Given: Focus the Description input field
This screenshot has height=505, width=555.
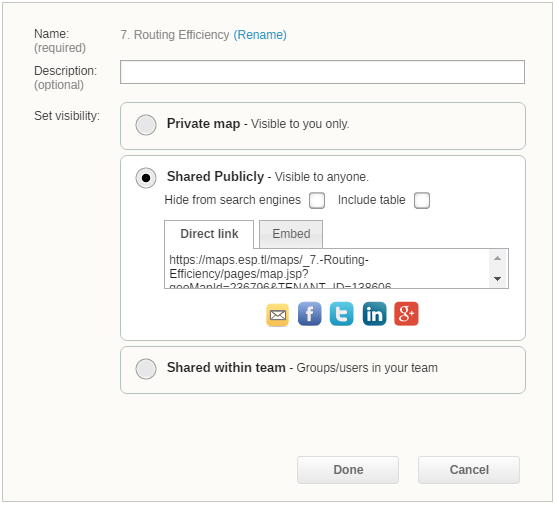Looking at the screenshot, I should click(322, 72).
